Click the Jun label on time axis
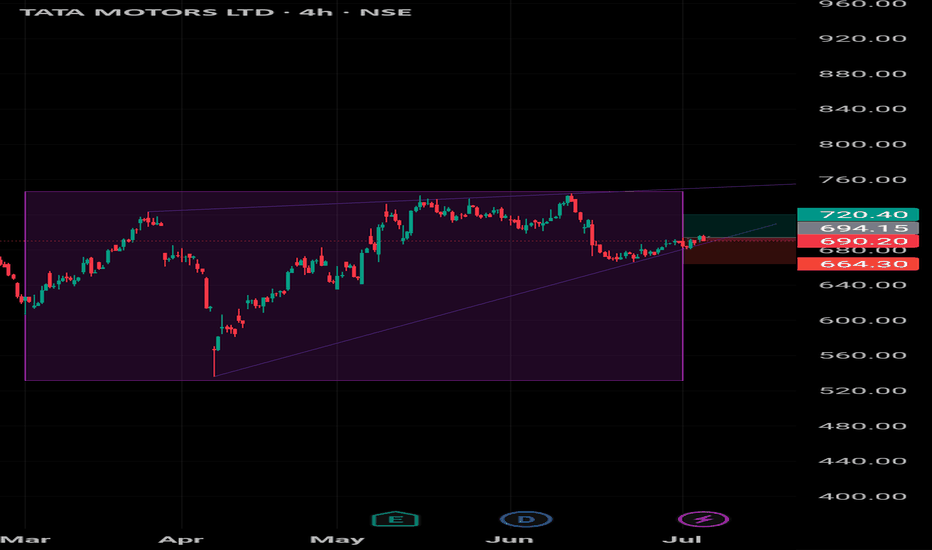Screen dimensions: 932x550 509,540
